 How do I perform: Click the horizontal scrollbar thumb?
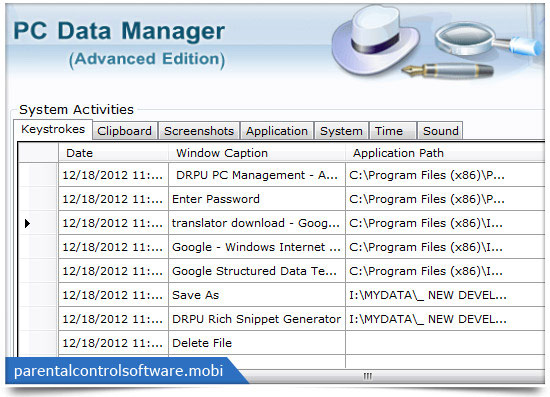tap(368, 376)
